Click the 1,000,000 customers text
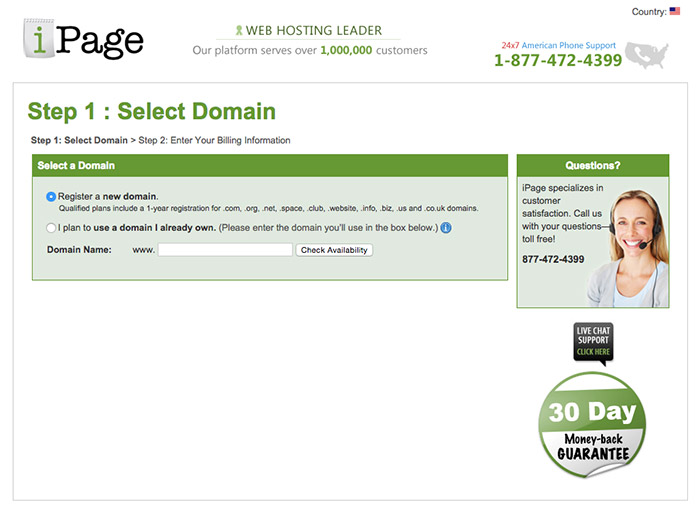700x512 pixels. coord(374,50)
